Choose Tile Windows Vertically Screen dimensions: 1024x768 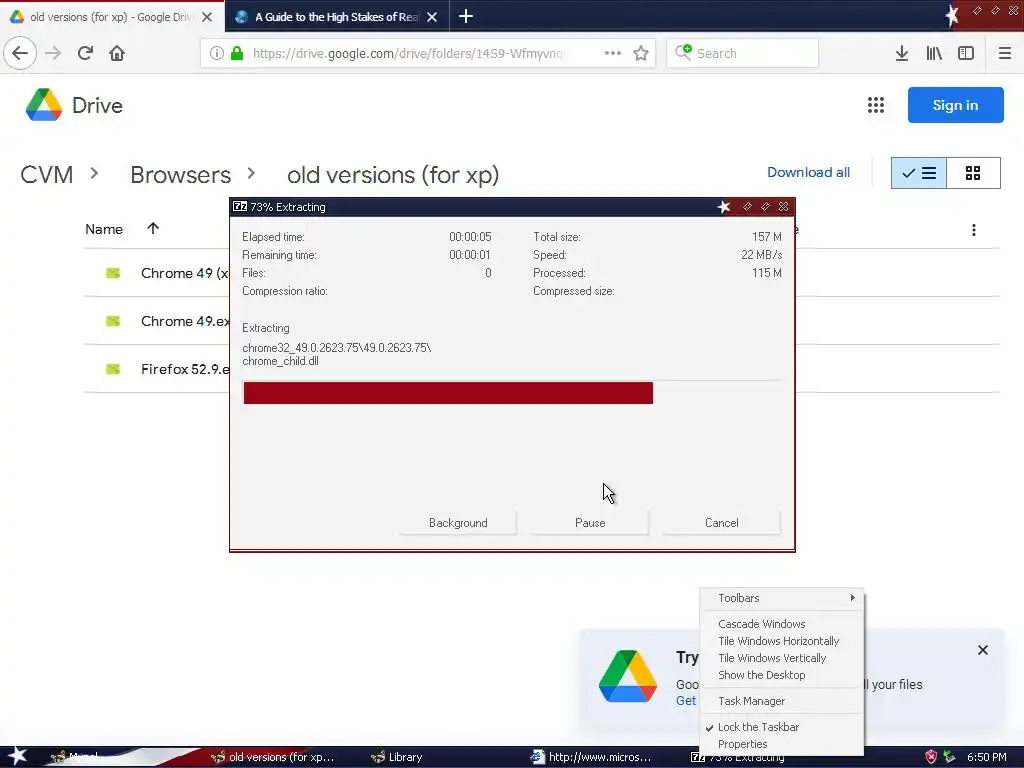pyautogui.click(x=782, y=658)
